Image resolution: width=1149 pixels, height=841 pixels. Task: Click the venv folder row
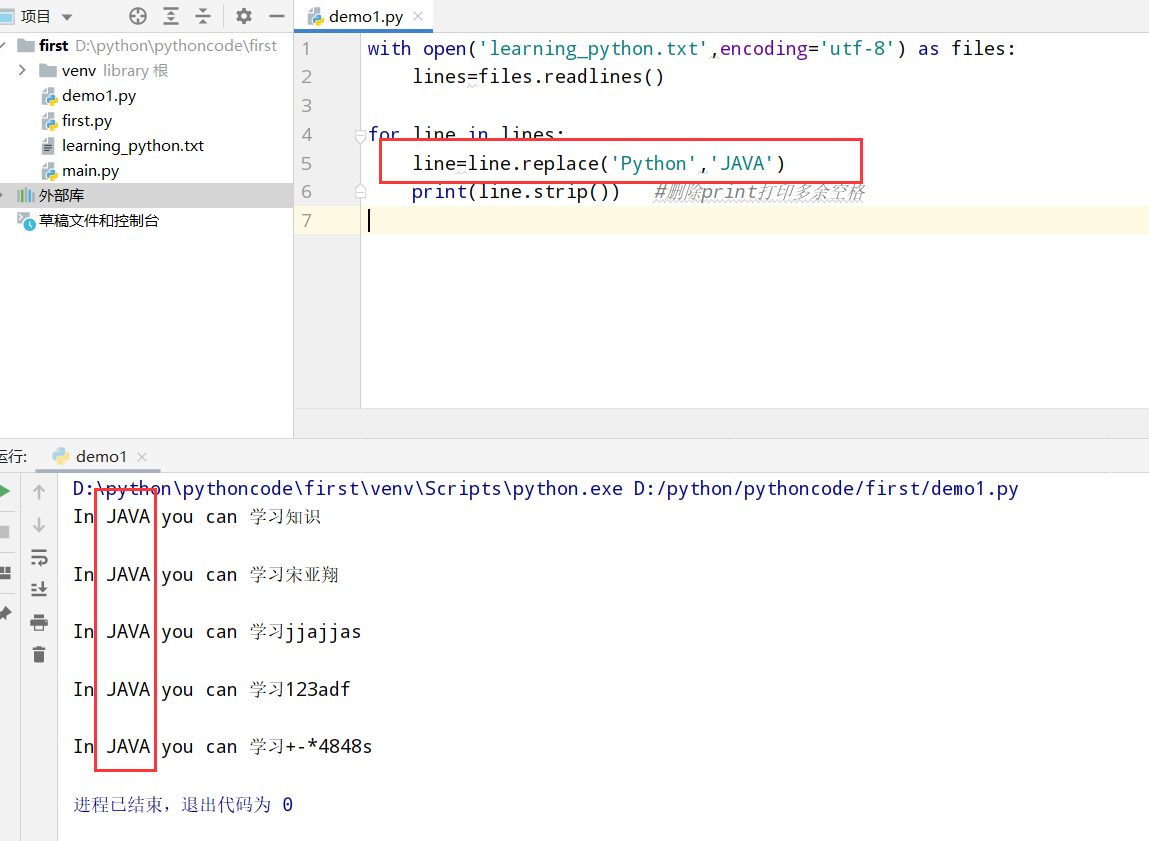point(147,70)
